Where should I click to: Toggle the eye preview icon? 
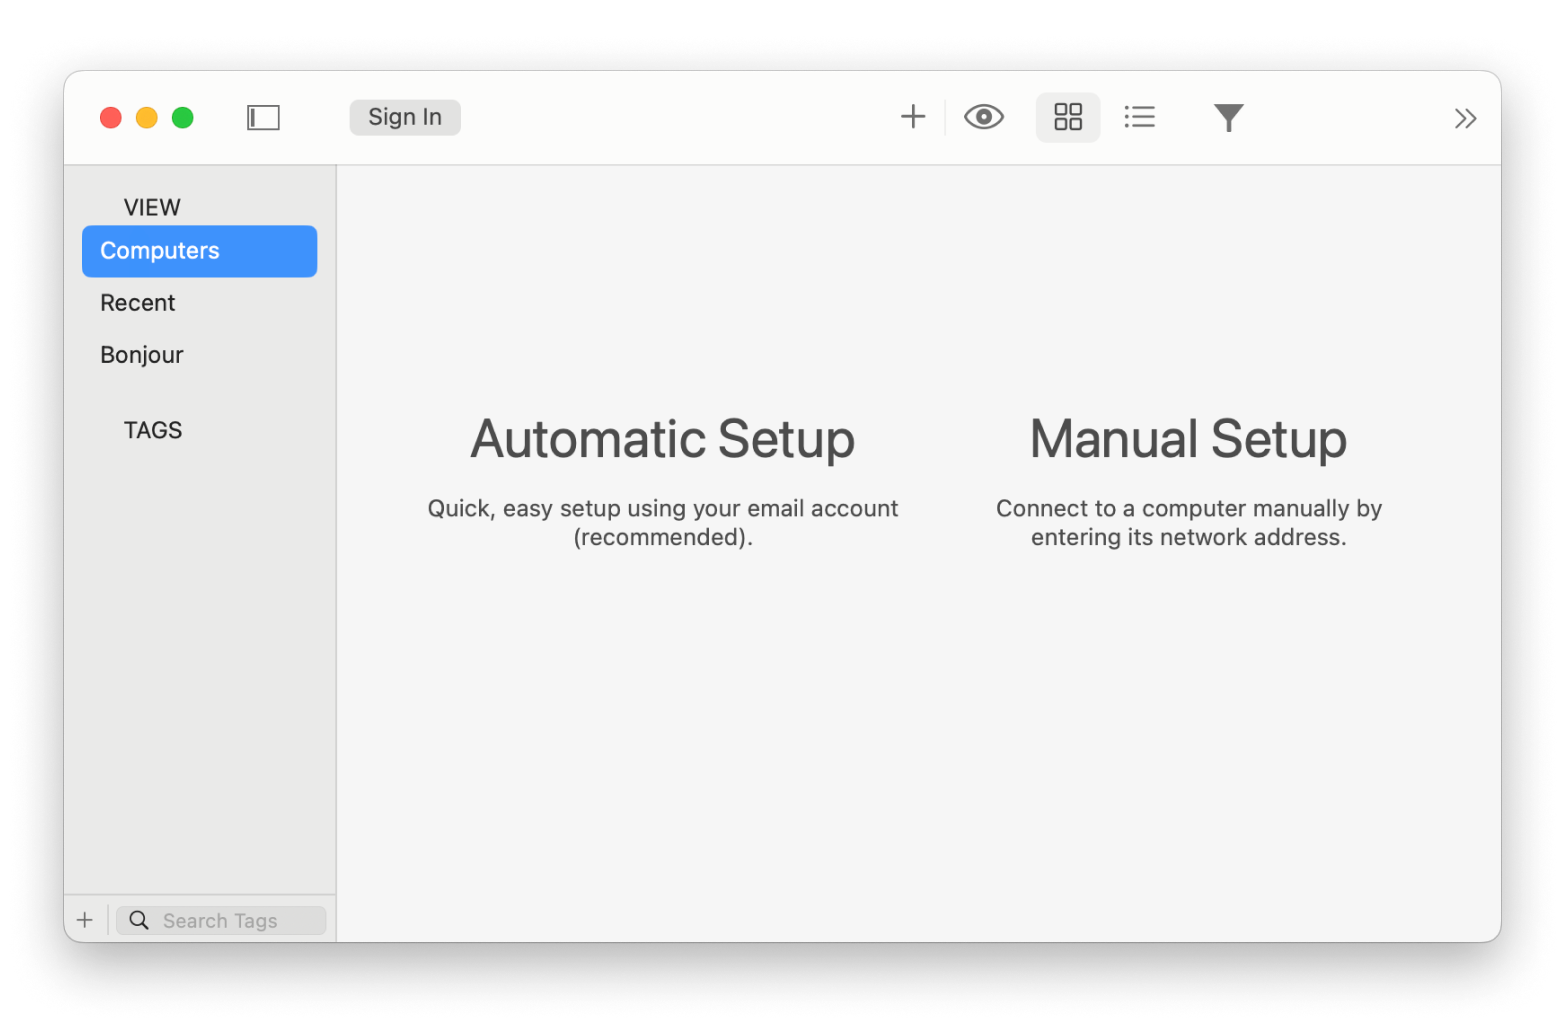pos(984,117)
